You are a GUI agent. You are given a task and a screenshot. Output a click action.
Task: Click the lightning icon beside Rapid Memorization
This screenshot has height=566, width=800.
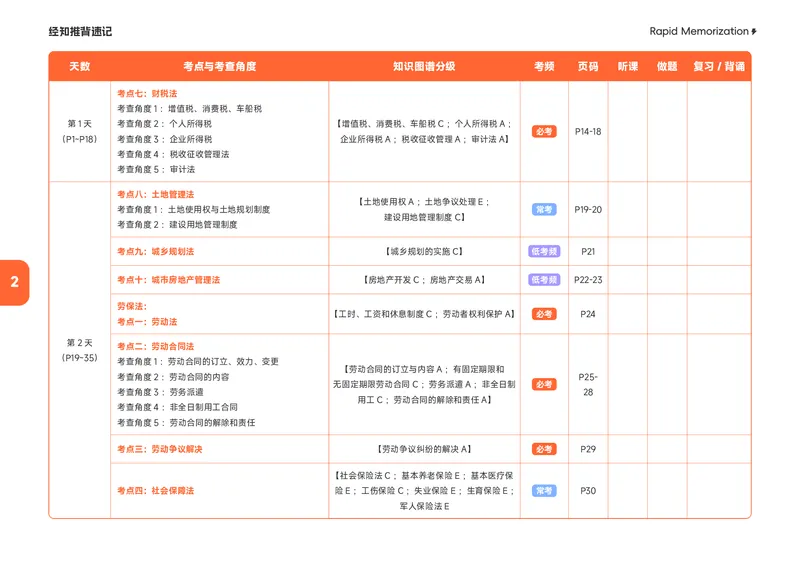pos(754,32)
